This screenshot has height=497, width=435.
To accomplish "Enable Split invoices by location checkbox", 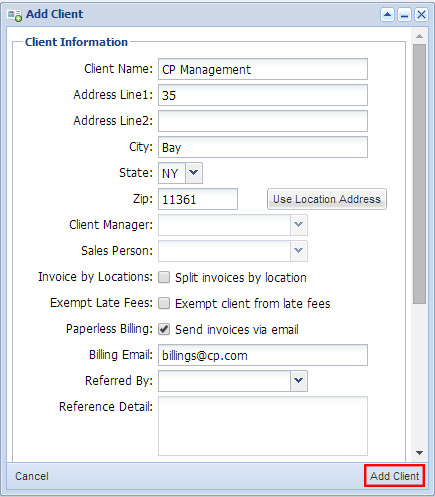I will tap(164, 277).
